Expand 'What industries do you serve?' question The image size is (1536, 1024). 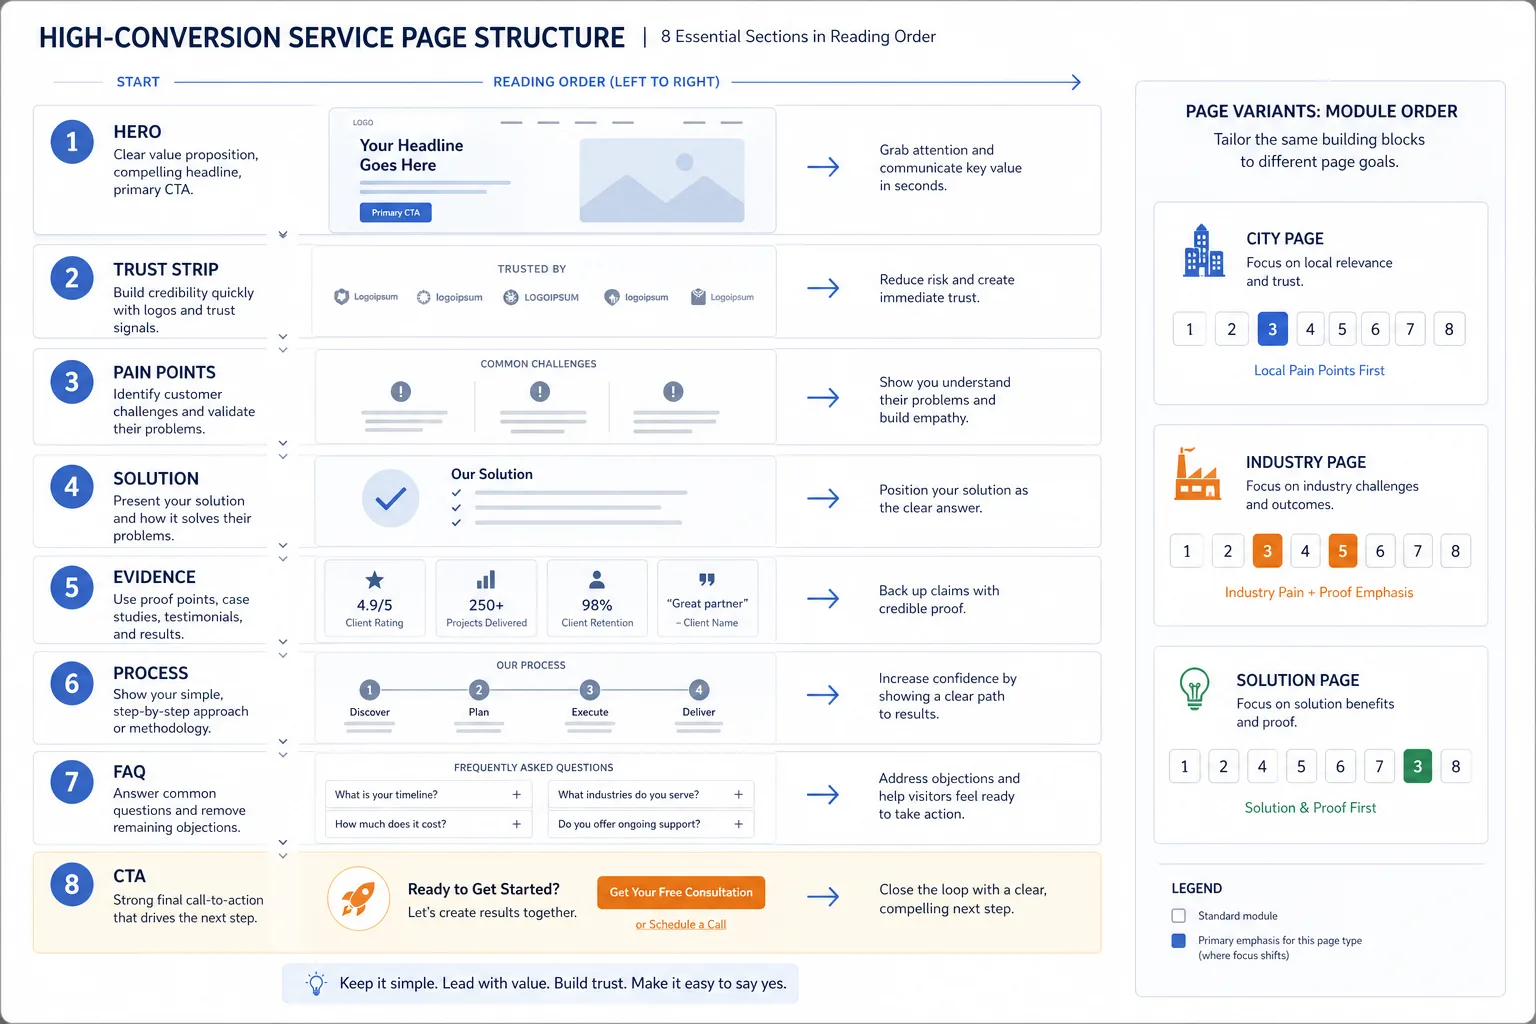tap(651, 795)
